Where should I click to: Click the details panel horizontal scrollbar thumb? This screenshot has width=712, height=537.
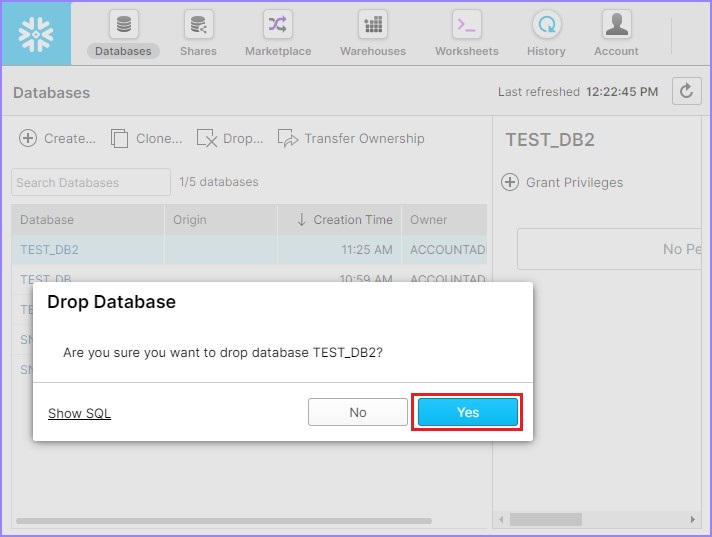tap(546, 519)
